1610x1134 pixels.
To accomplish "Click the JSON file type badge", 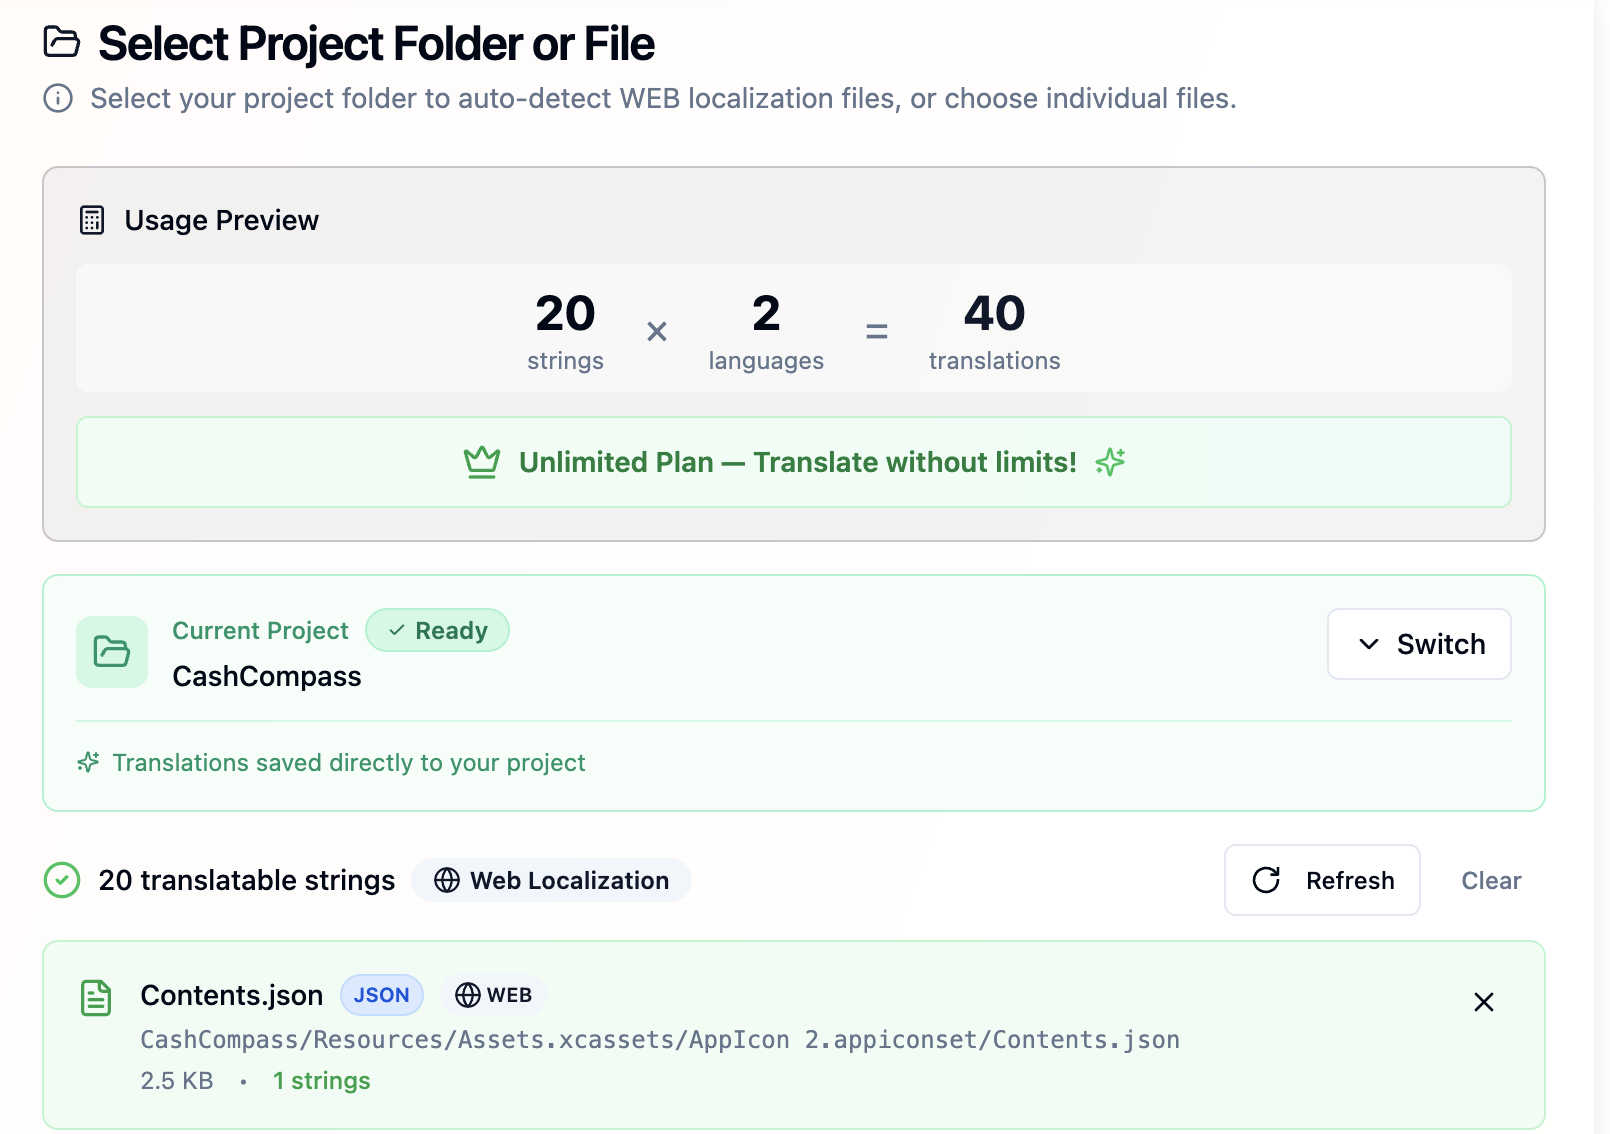I will pos(382,995).
